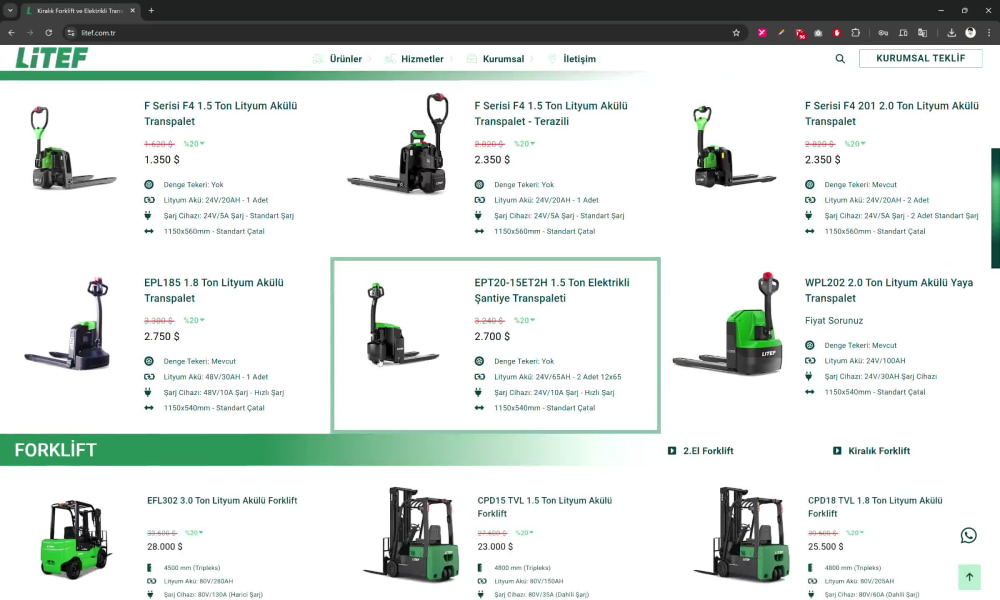The width and height of the screenshot is (1000, 600).
Task: Click the EFL302 green forklift image
Action: 75,539
